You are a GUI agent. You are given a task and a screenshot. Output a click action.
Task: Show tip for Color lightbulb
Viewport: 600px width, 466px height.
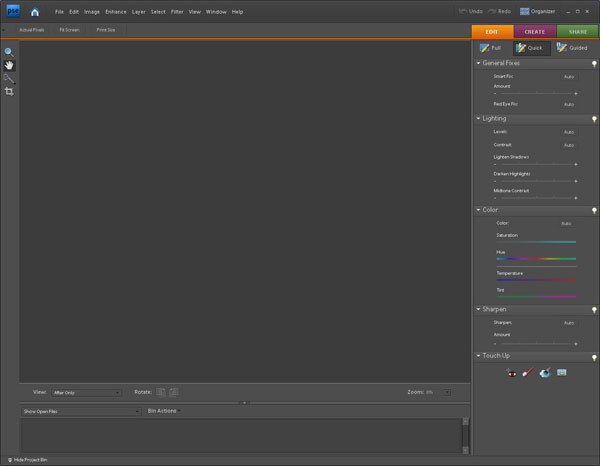tap(594, 211)
